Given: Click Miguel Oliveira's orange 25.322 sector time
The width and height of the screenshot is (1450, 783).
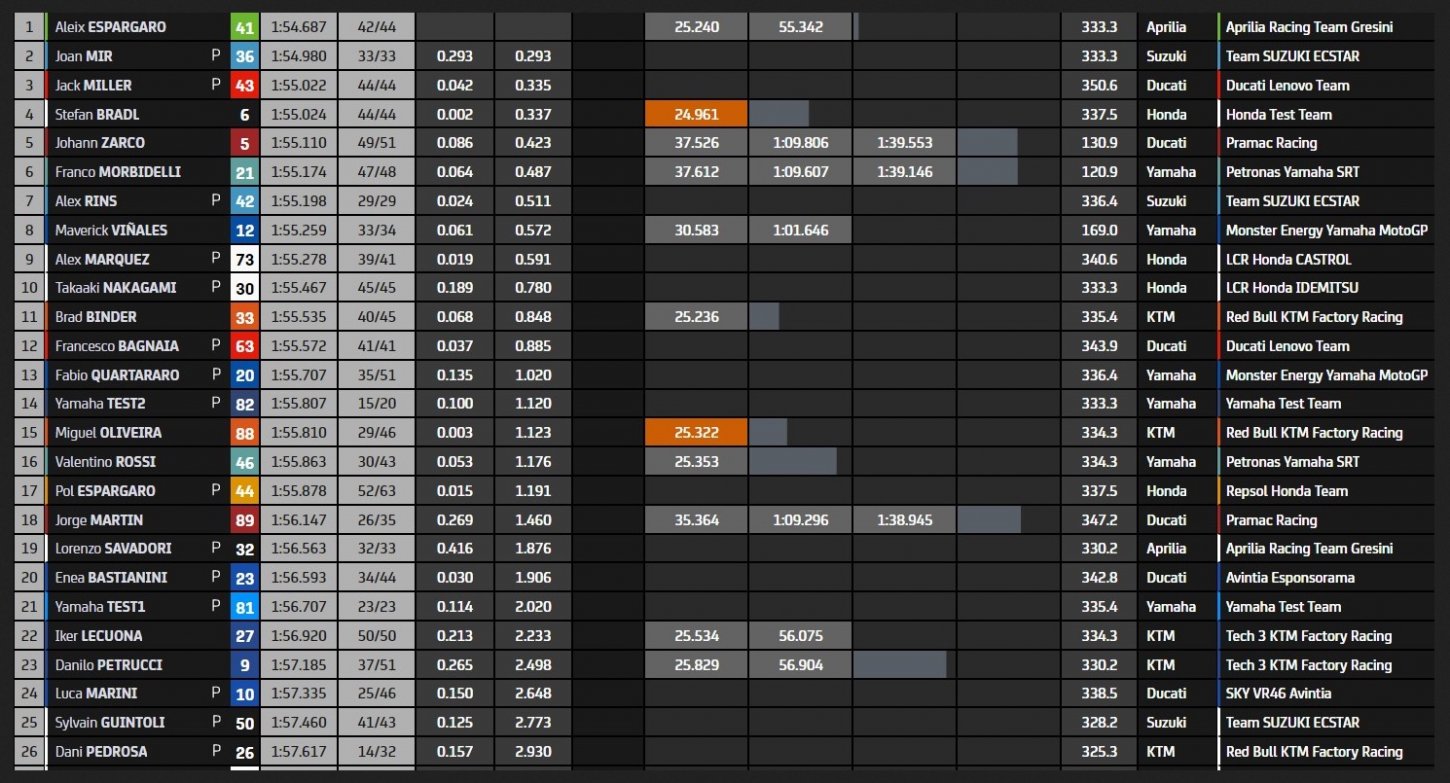Looking at the screenshot, I should click(696, 433).
